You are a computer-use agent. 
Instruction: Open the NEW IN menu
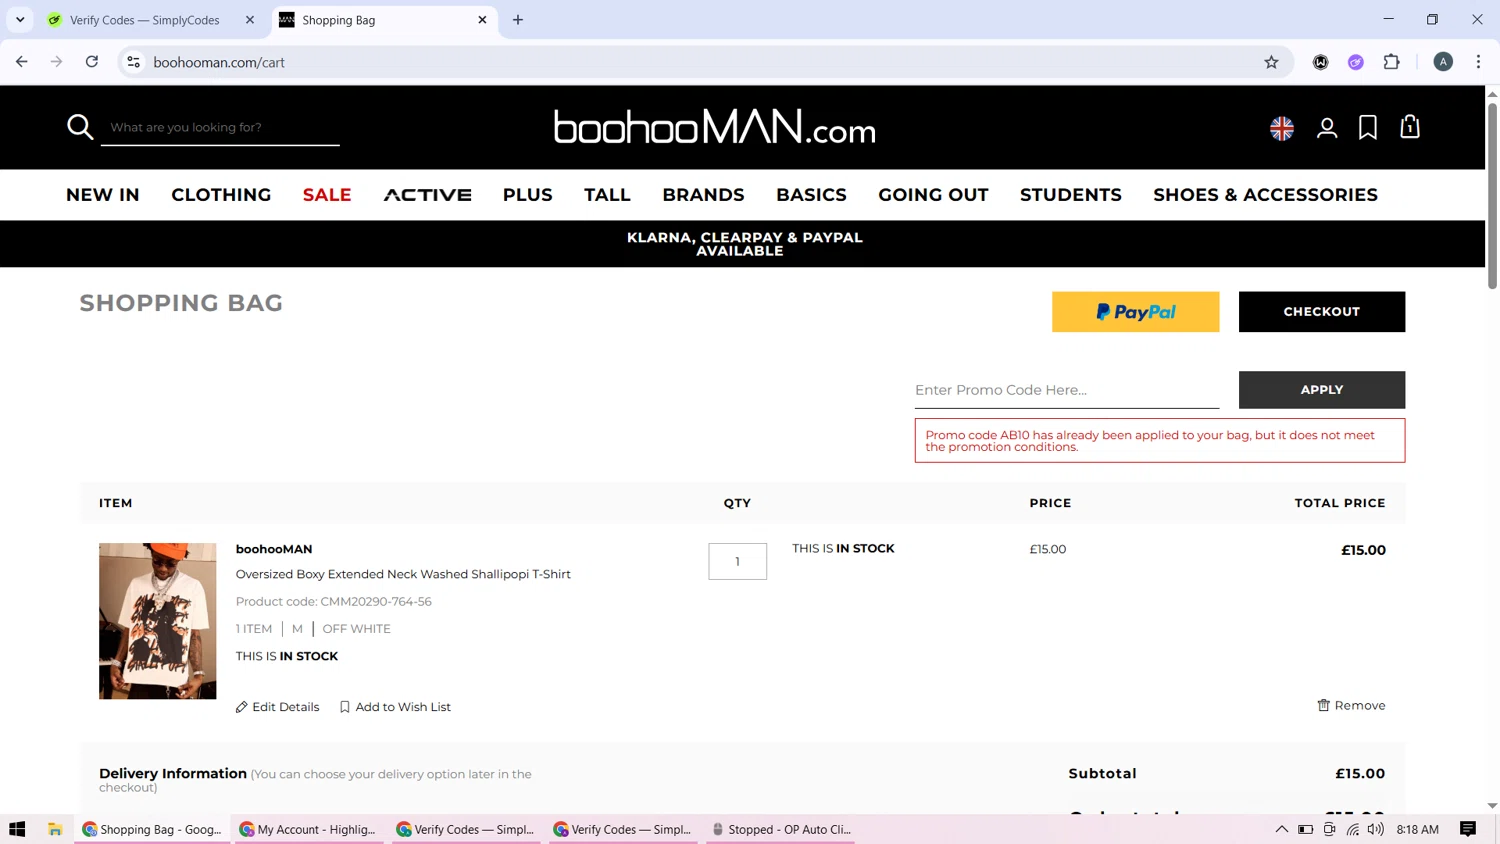[103, 195]
